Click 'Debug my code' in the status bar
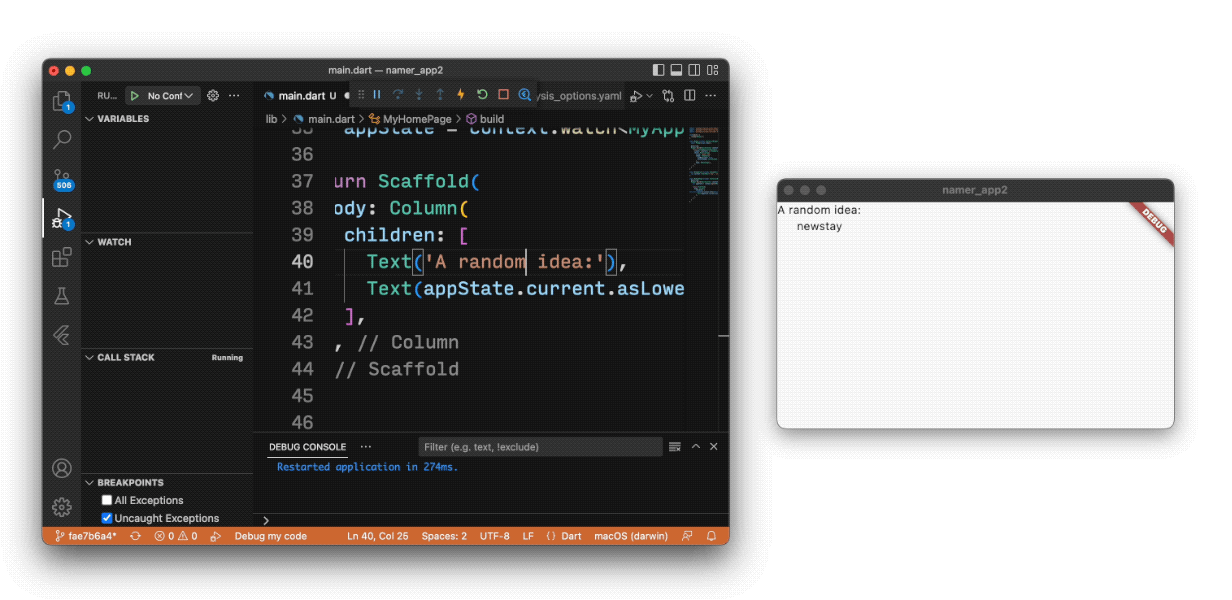The image size is (1232, 600). click(x=270, y=536)
